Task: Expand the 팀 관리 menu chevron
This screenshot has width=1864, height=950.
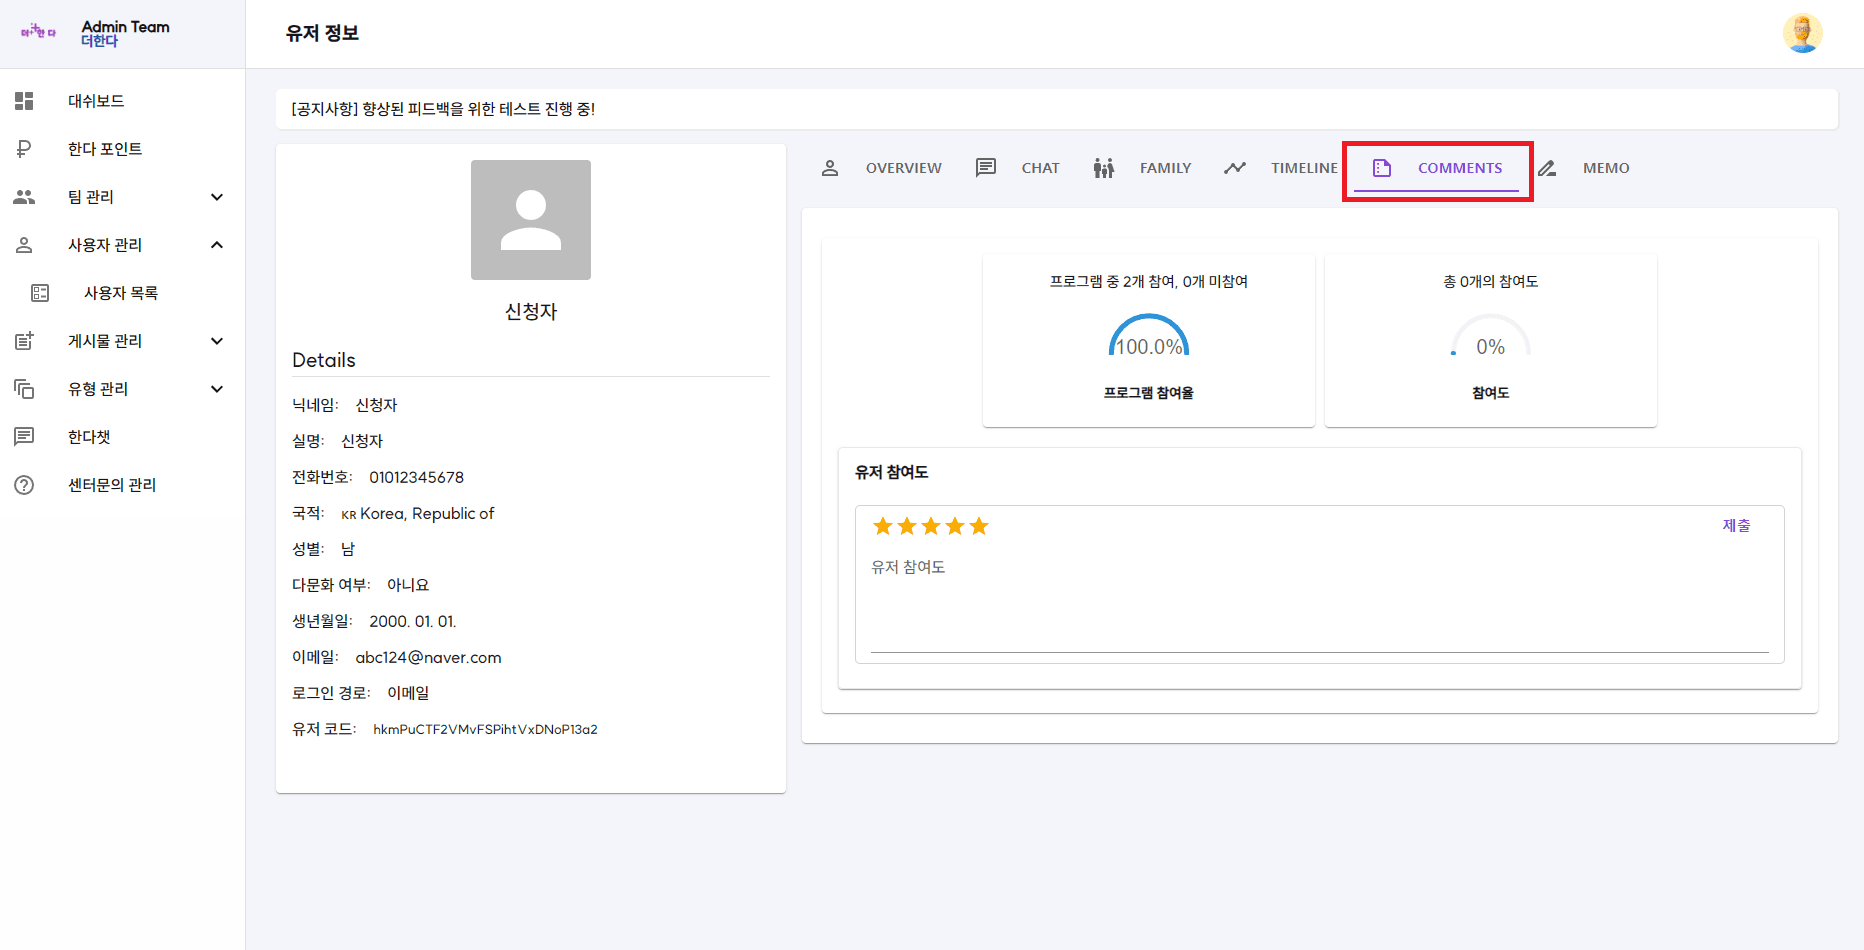Action: pos(217,197)
